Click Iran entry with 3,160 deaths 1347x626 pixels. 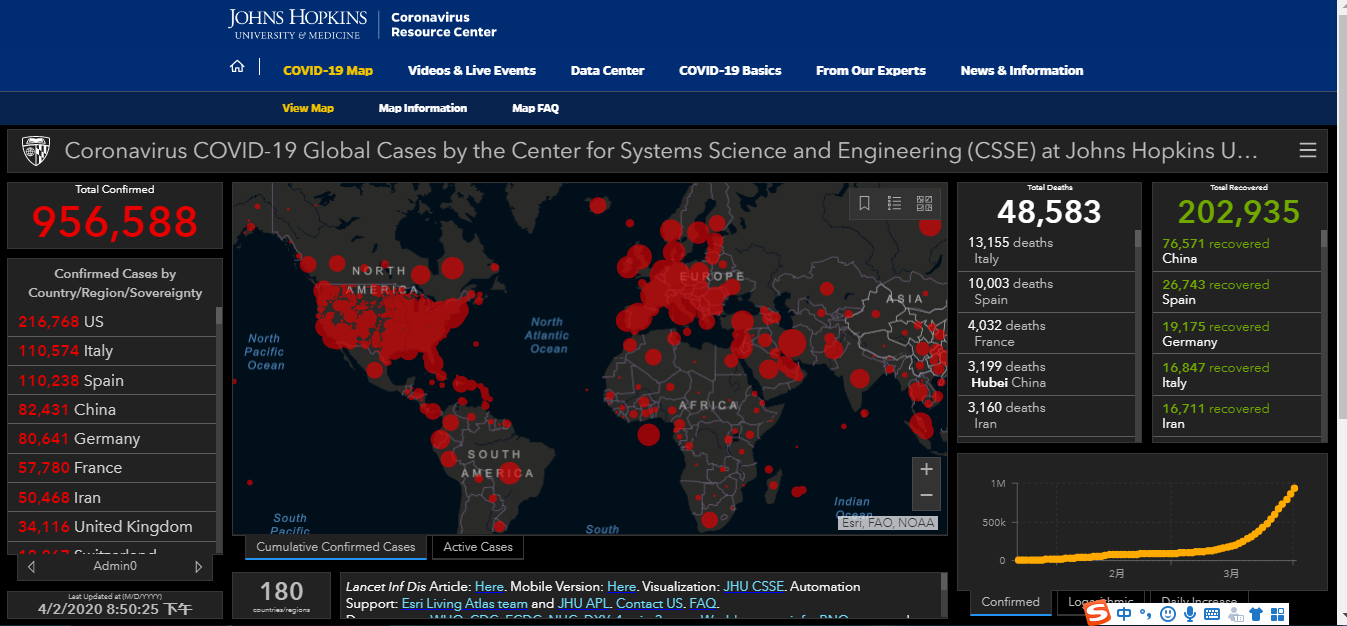[x=1047, y=415]
